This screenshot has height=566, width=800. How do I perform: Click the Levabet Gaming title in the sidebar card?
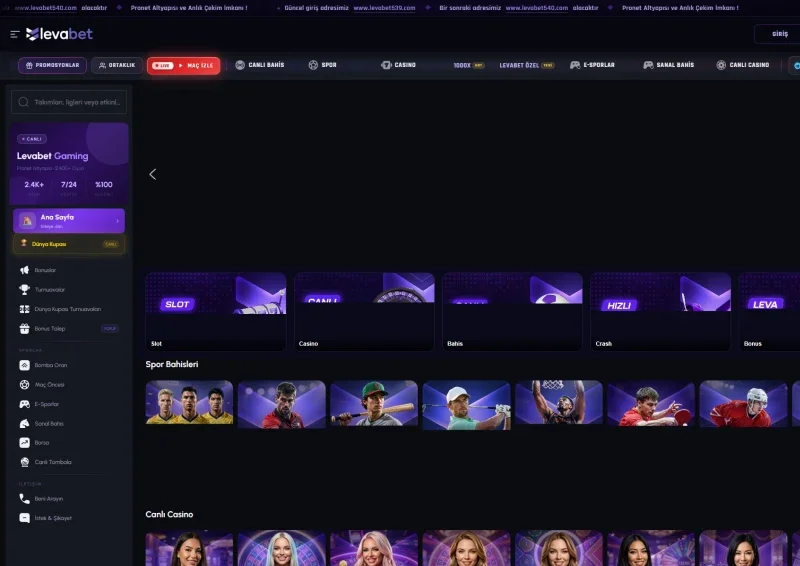pyautogui.click(x=53, y=156)
